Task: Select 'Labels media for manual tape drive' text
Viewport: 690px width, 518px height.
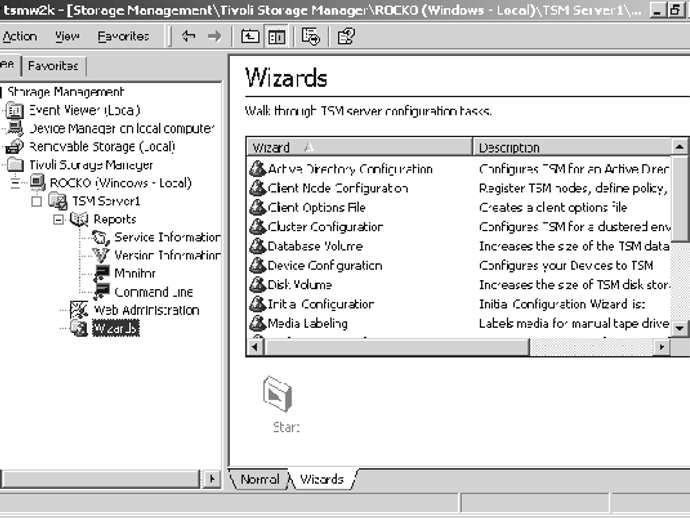Action: pyautogui.click(x=574, y=323)
